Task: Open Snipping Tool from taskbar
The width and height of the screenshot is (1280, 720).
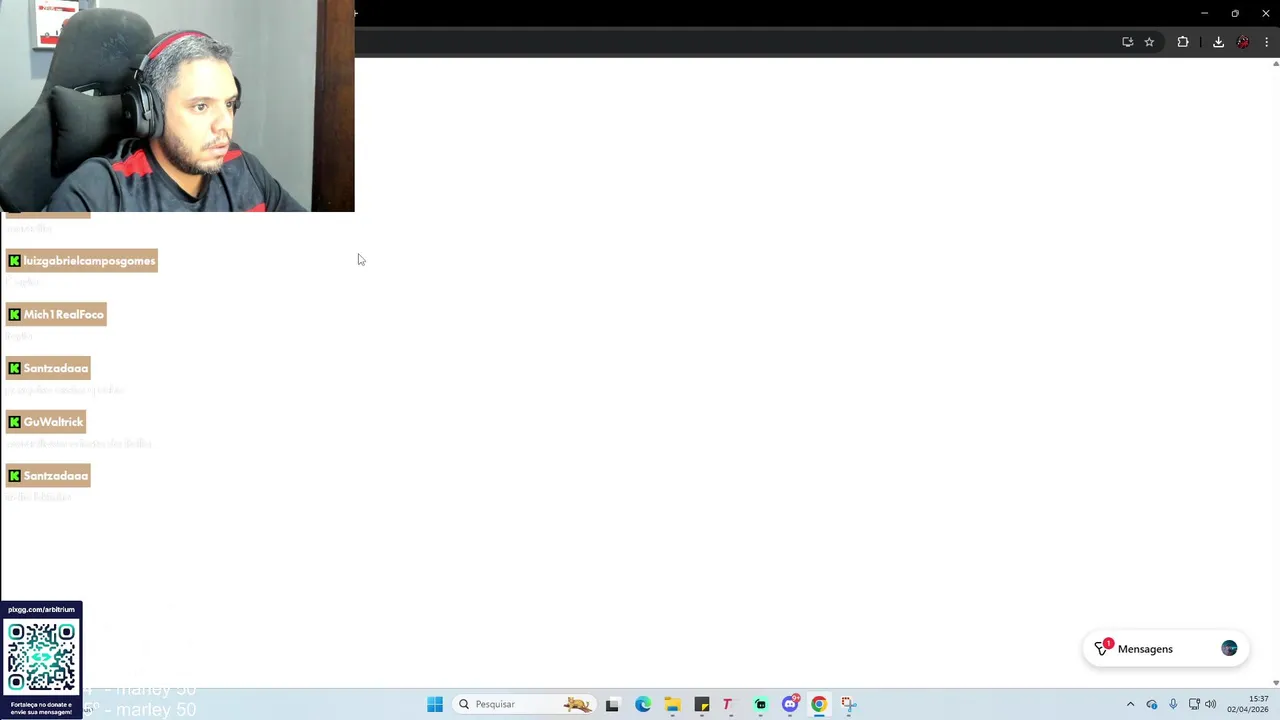Action: pyautogui.click(x=848, y=704)
